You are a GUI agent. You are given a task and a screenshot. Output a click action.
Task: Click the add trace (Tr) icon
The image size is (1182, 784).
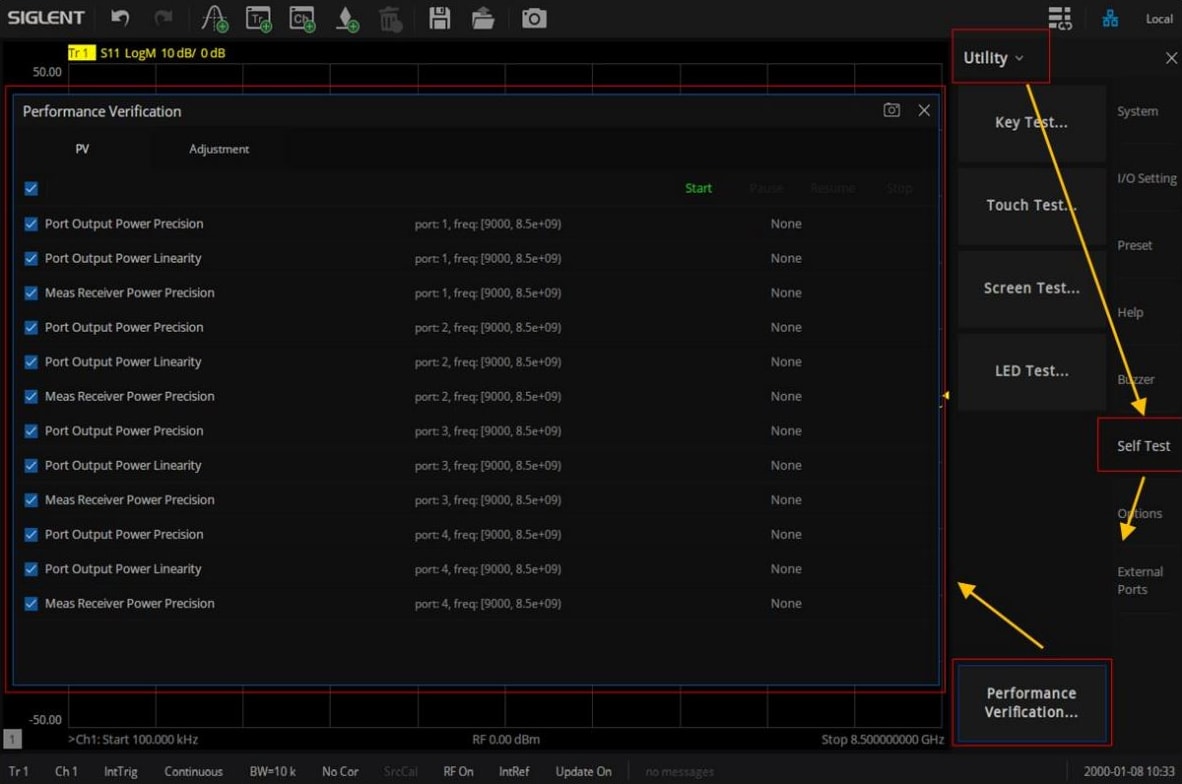click(x=259, y=18)
